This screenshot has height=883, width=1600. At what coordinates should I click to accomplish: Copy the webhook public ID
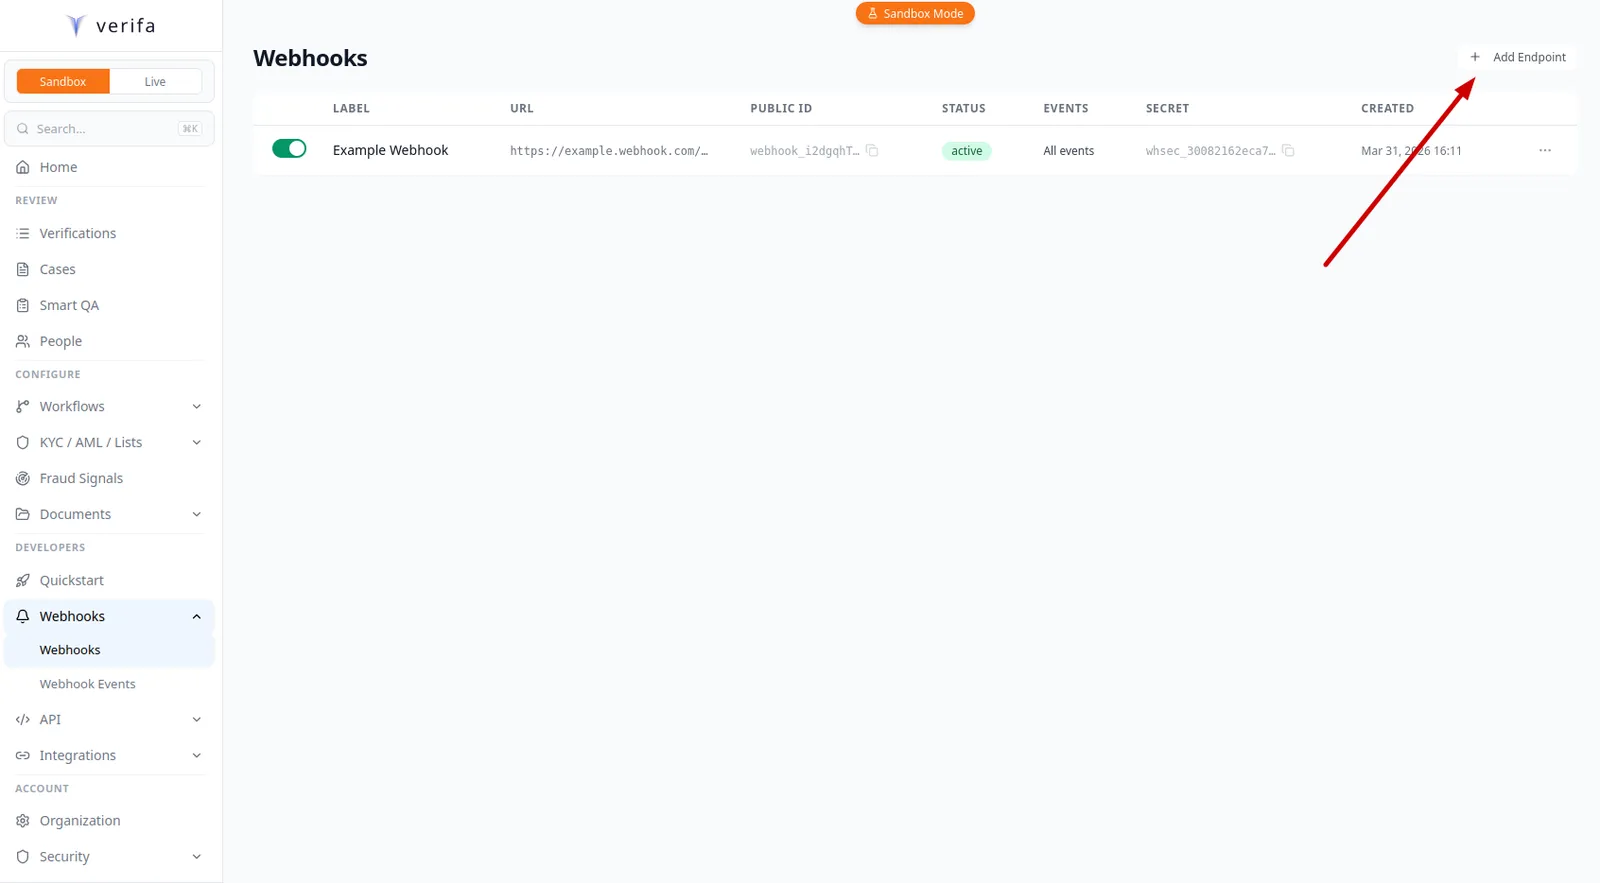872,150
